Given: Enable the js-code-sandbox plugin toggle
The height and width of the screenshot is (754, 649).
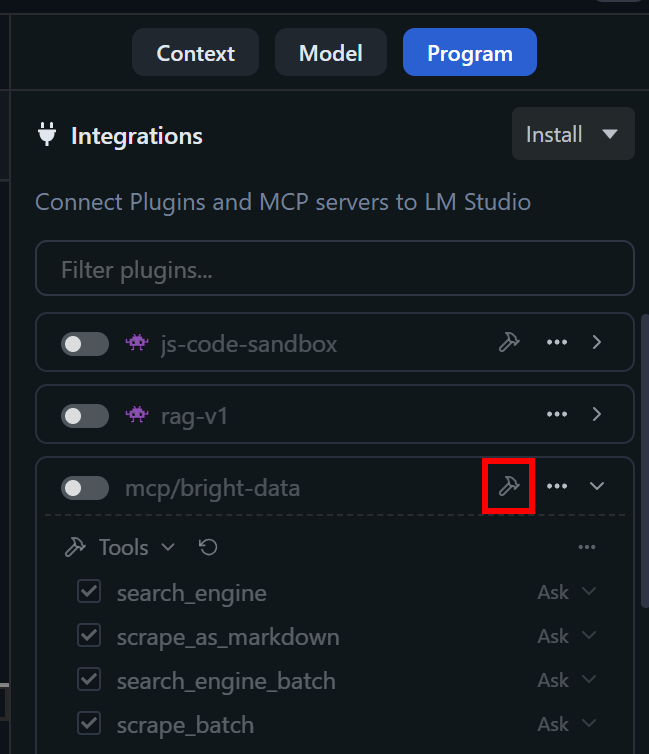Looking at the screenshot, I should tap(85, 344).
